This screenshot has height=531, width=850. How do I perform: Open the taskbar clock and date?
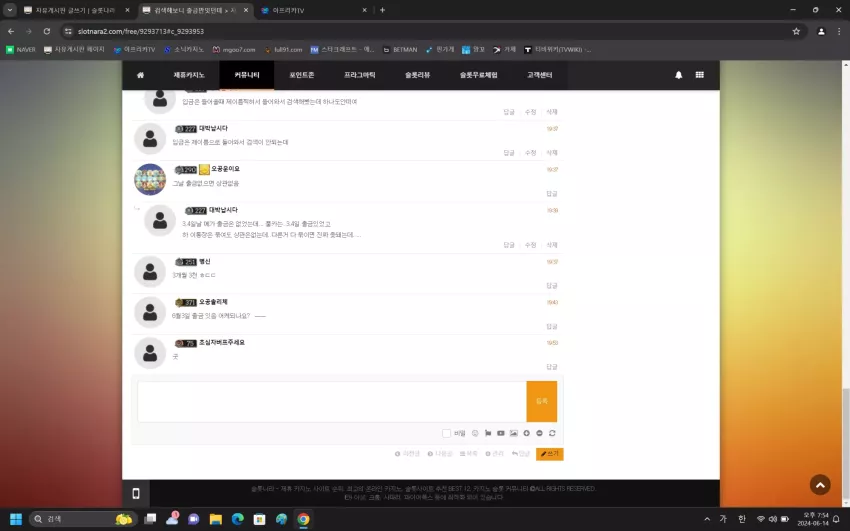813,519
